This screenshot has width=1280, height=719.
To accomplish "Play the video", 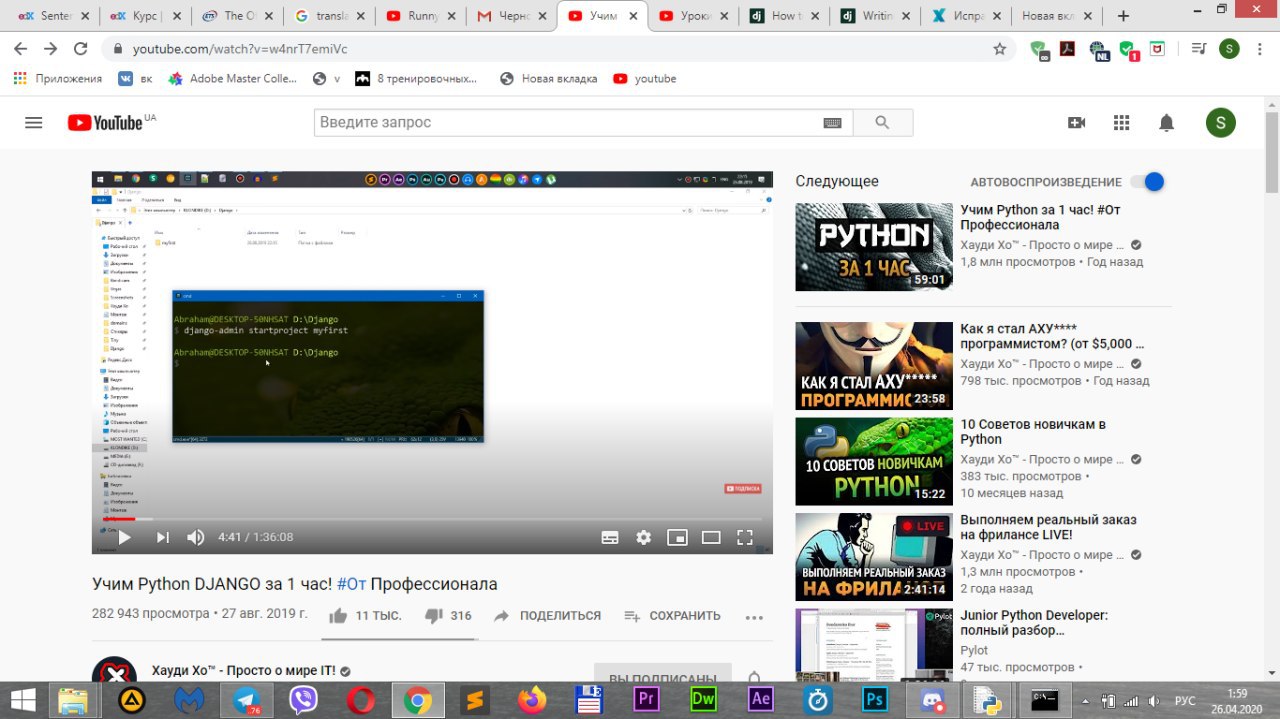I will [124, 537].
